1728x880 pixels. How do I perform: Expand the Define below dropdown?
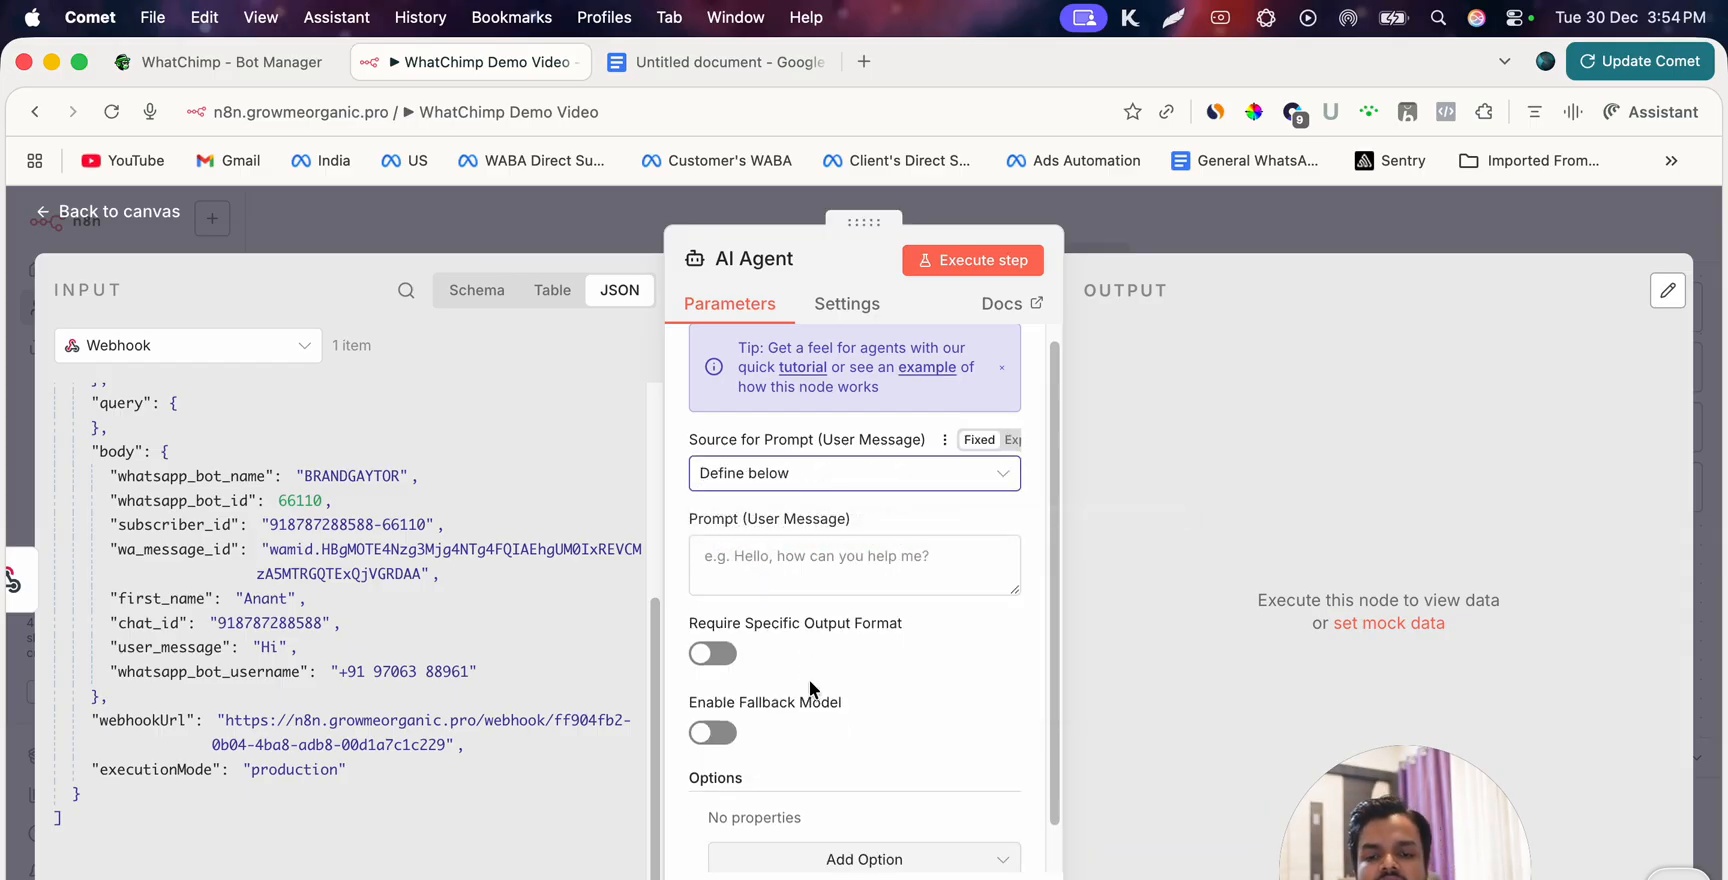(855, 474)
